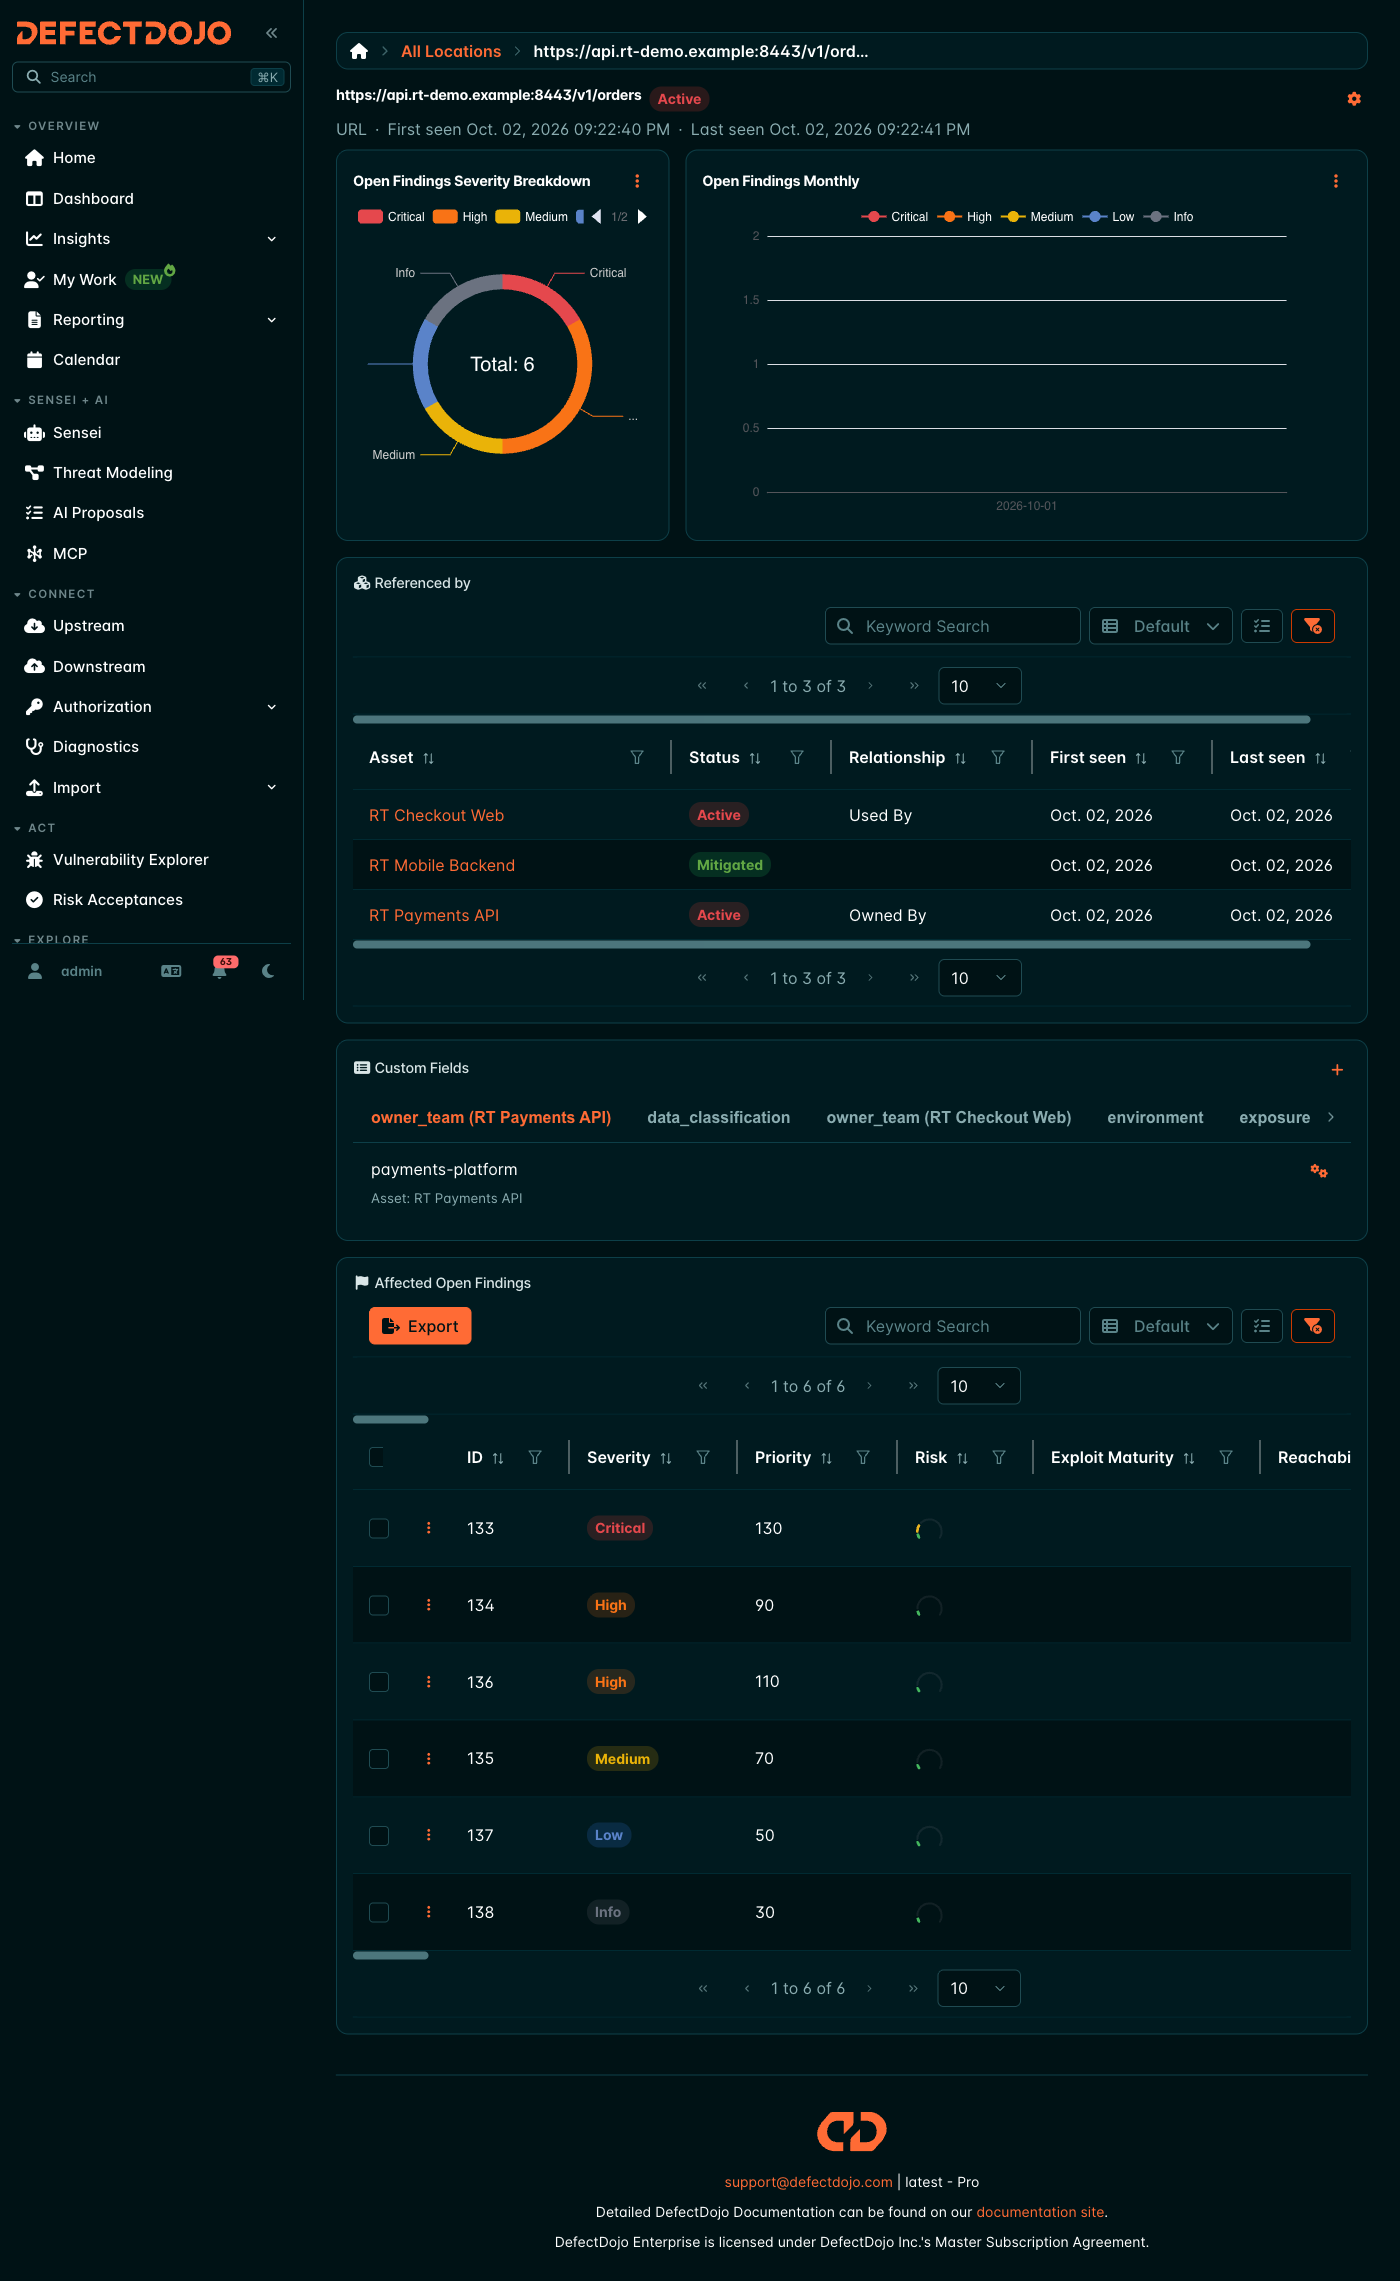The height and width of the screenshot is (2281, 1400).
Task: Check the box for finding 134
Action: click(x=379, y=1605)
